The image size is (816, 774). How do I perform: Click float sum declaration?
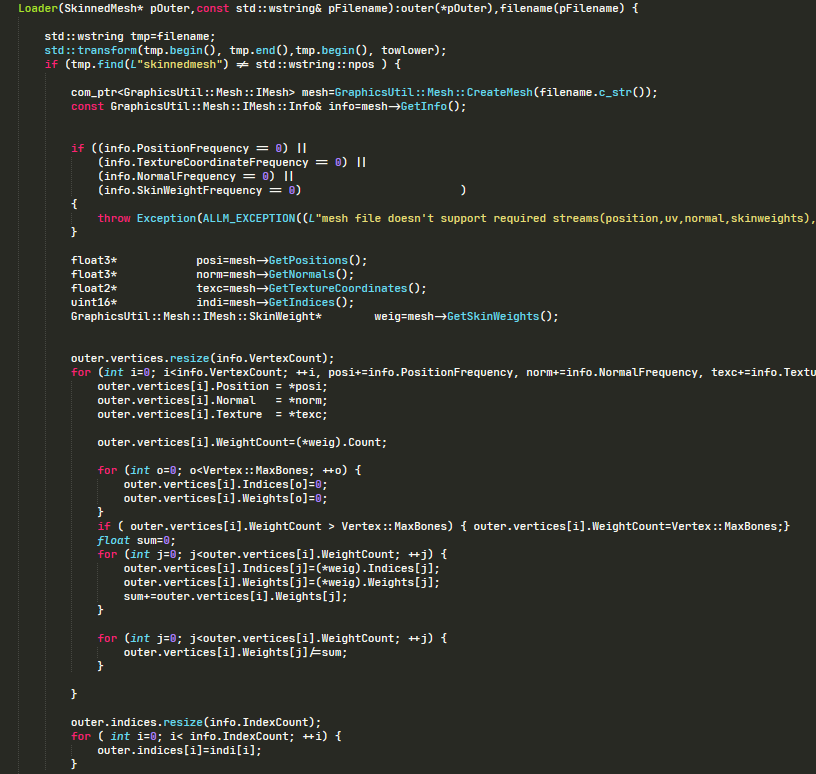[136, 541]
